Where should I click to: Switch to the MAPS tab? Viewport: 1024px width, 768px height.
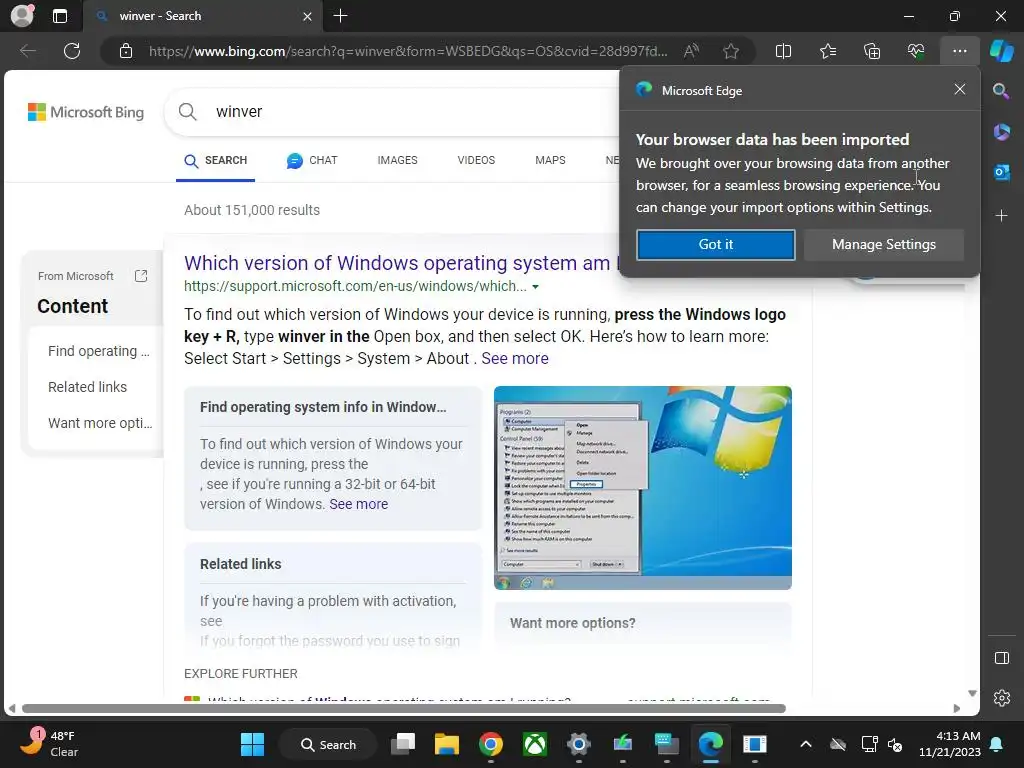coord(550,161)
